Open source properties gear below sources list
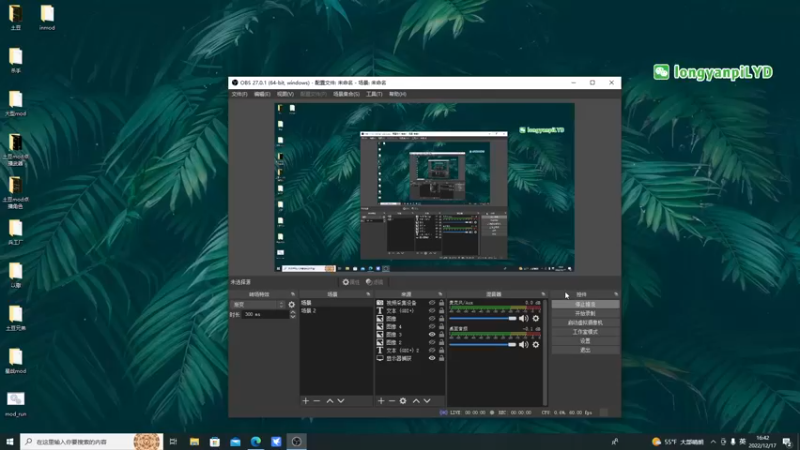The width and height of the screenshot is (800, 450). pyautogui.click(x=403, y=401)
